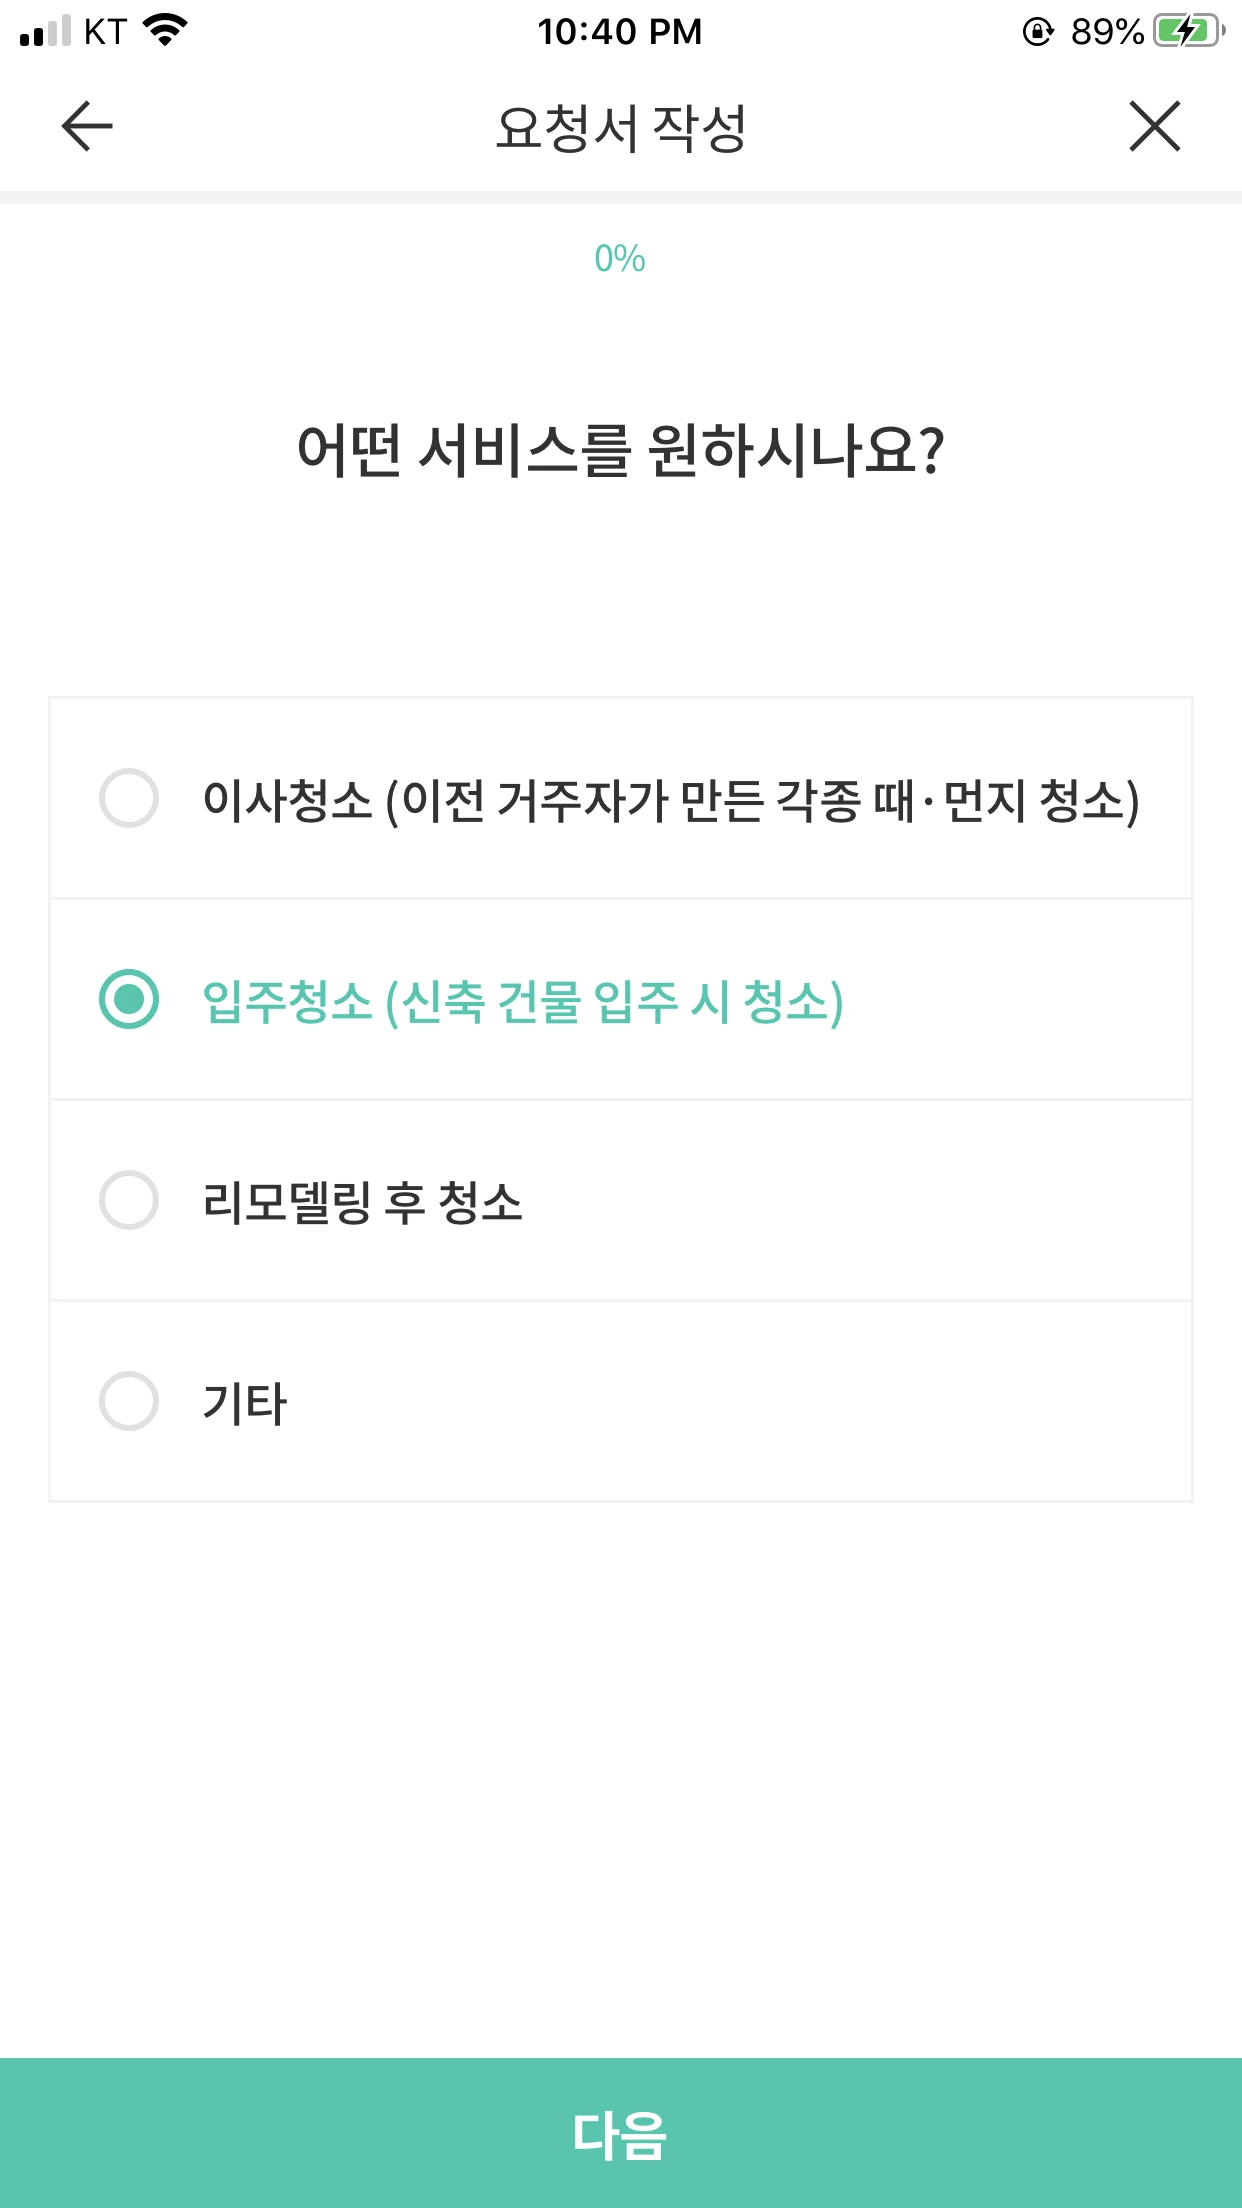This screenshot has height=2208, width=1242.
Task: Tap the 89% battery percentage text
Action: (1107, 32)
